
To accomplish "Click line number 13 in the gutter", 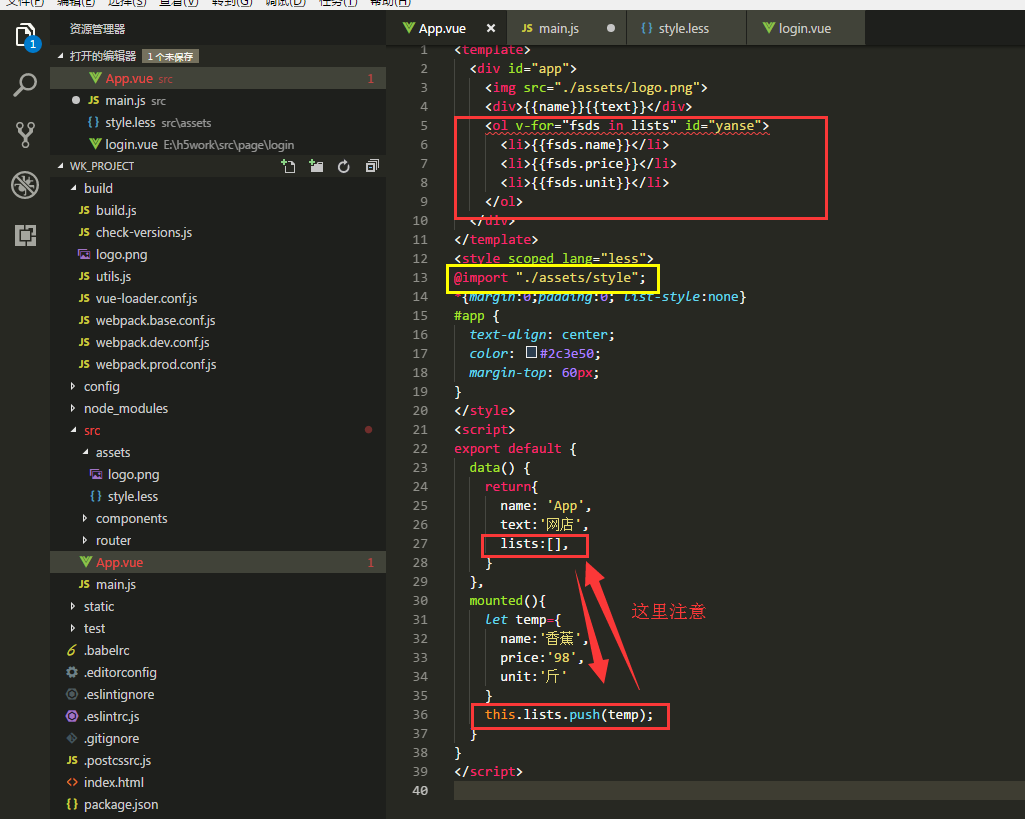I will pos(420,278).
